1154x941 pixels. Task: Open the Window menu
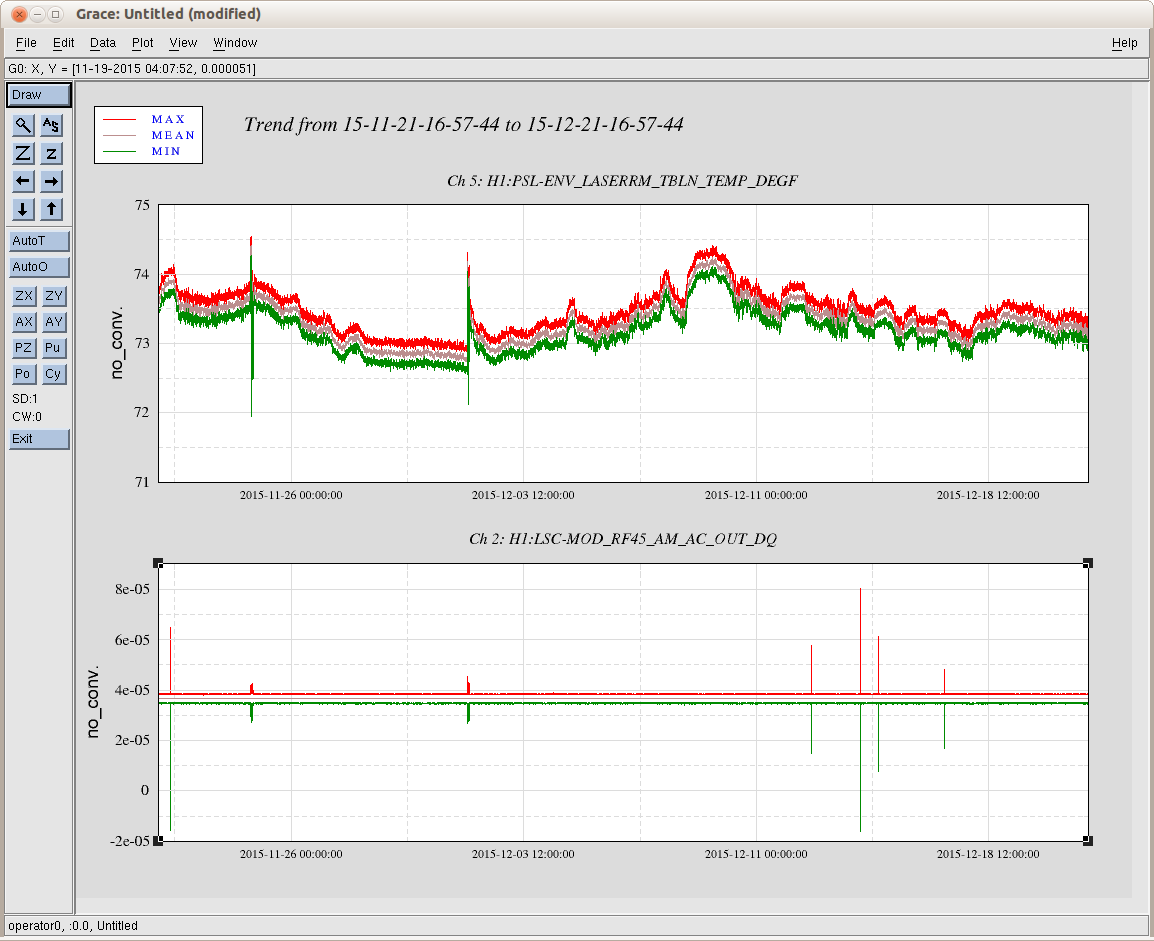point(235,43)
